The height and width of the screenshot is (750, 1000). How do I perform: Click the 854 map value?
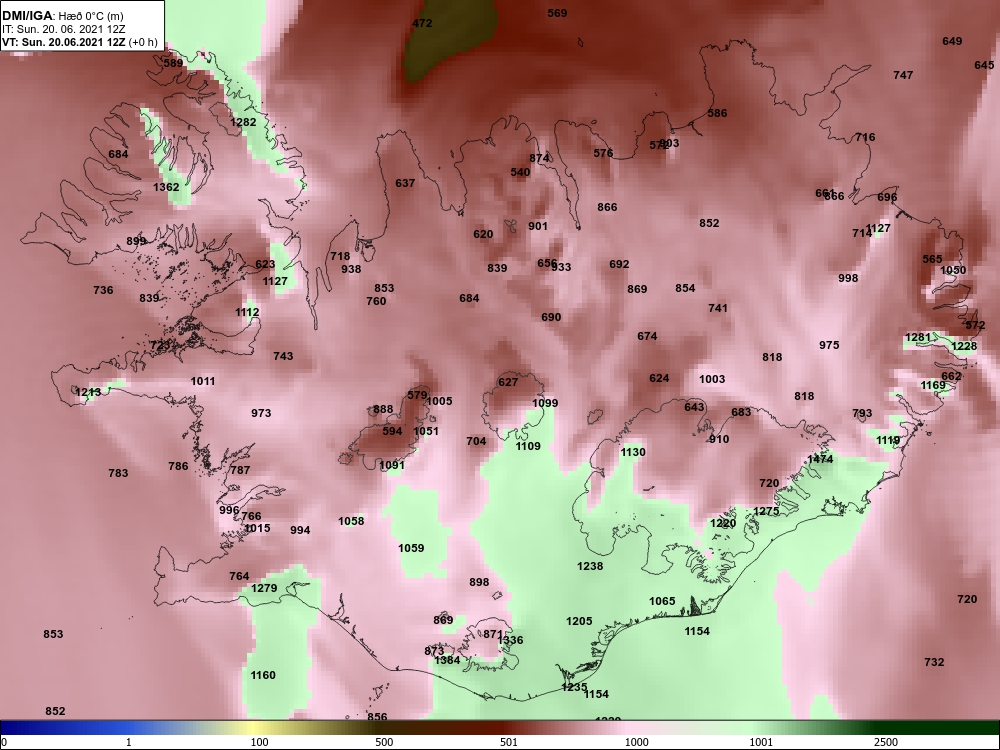685,288
